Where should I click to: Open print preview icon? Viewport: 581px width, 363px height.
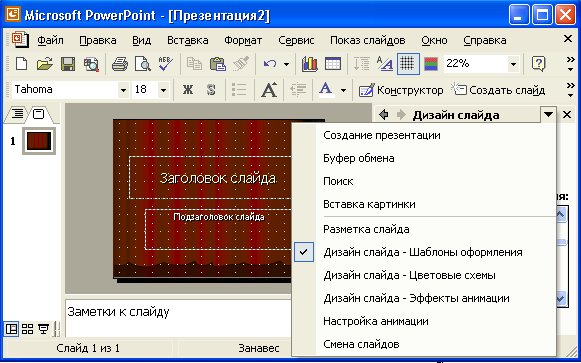(x=142, y=64)
